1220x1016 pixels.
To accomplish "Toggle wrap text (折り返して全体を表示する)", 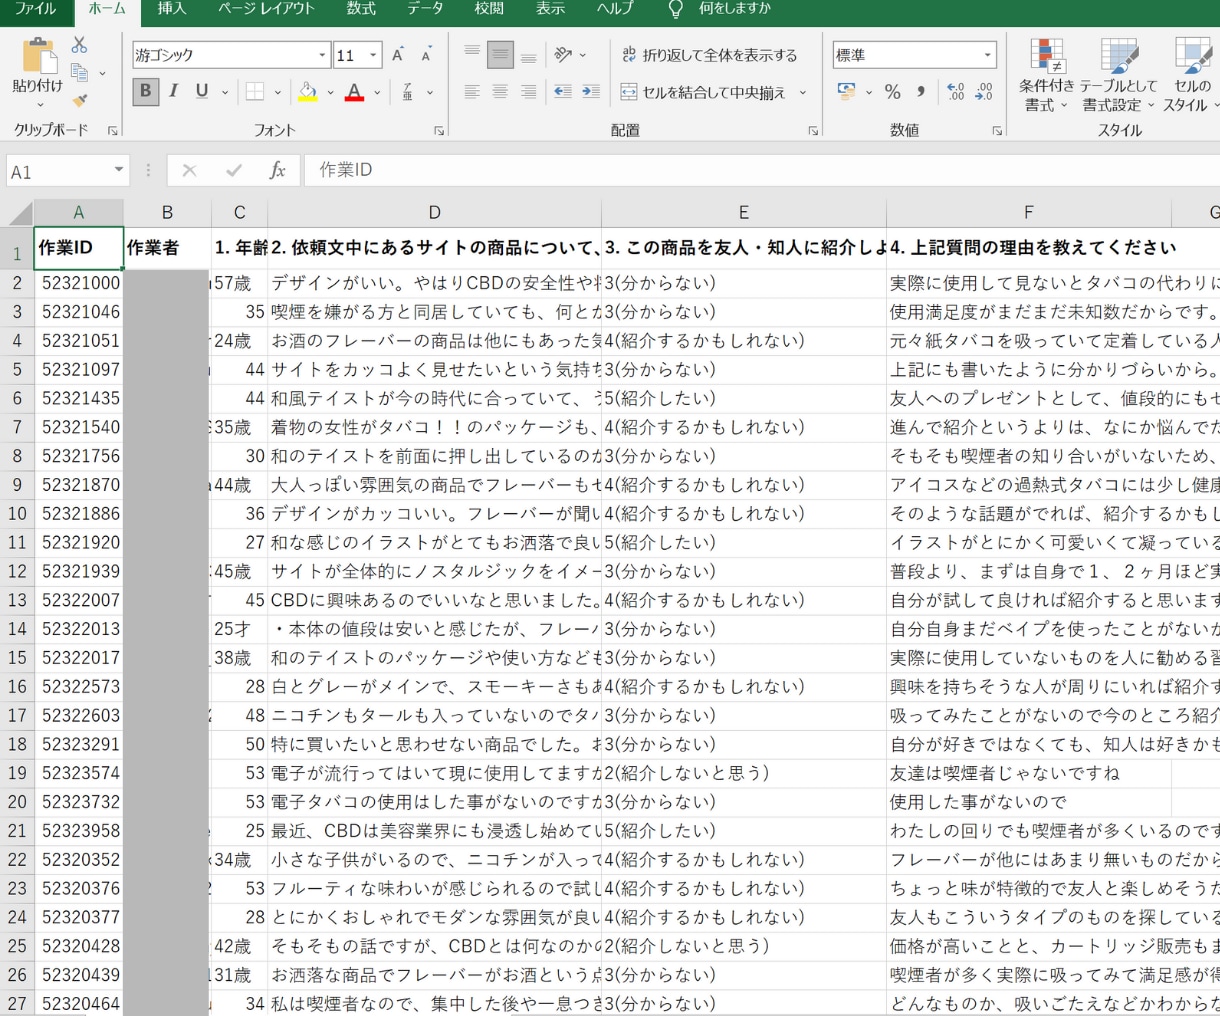I will [x=709, y=55].
